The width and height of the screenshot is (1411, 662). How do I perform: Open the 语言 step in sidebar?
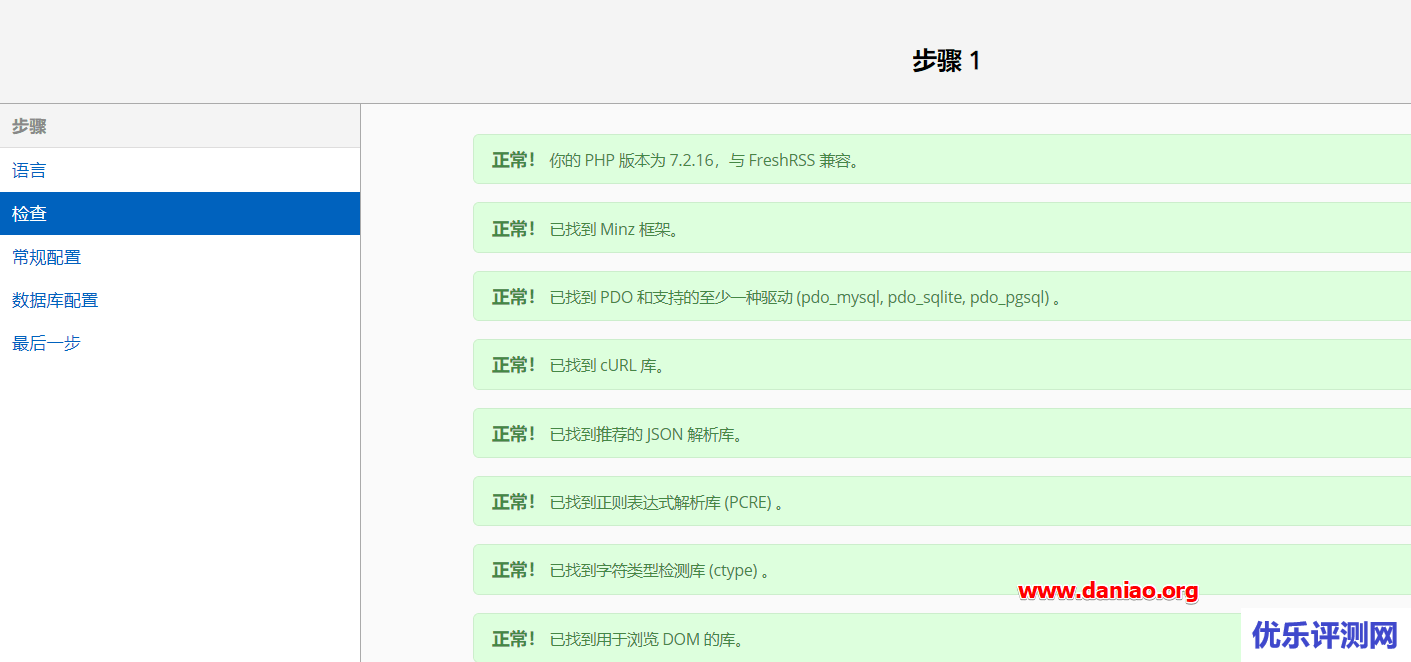(x=180, y=170)
